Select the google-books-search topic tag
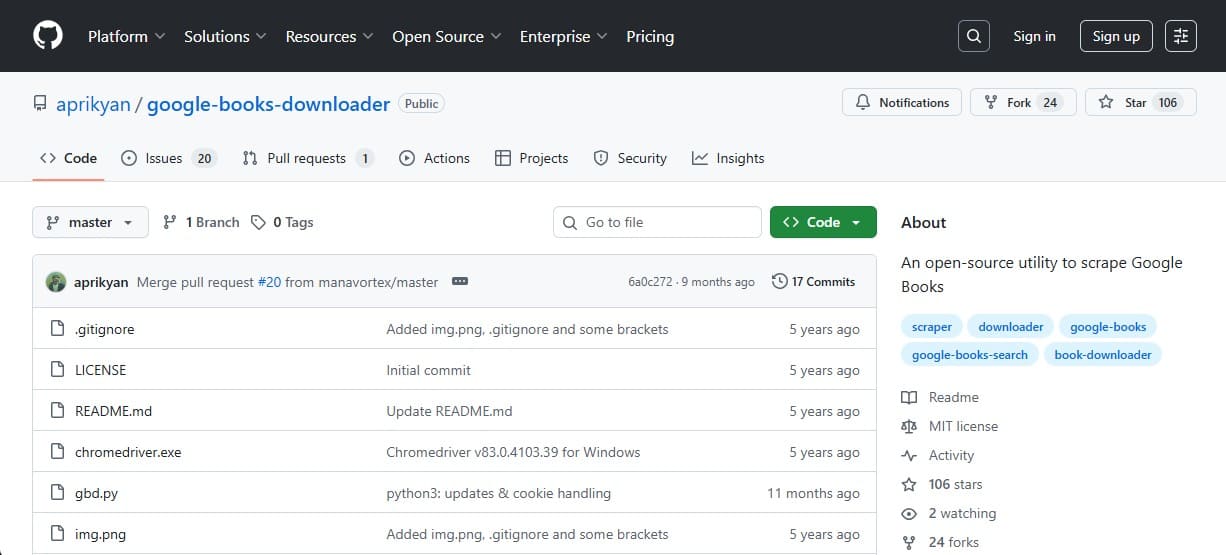This screenshot has width=1226, height=555. (969, 355)
